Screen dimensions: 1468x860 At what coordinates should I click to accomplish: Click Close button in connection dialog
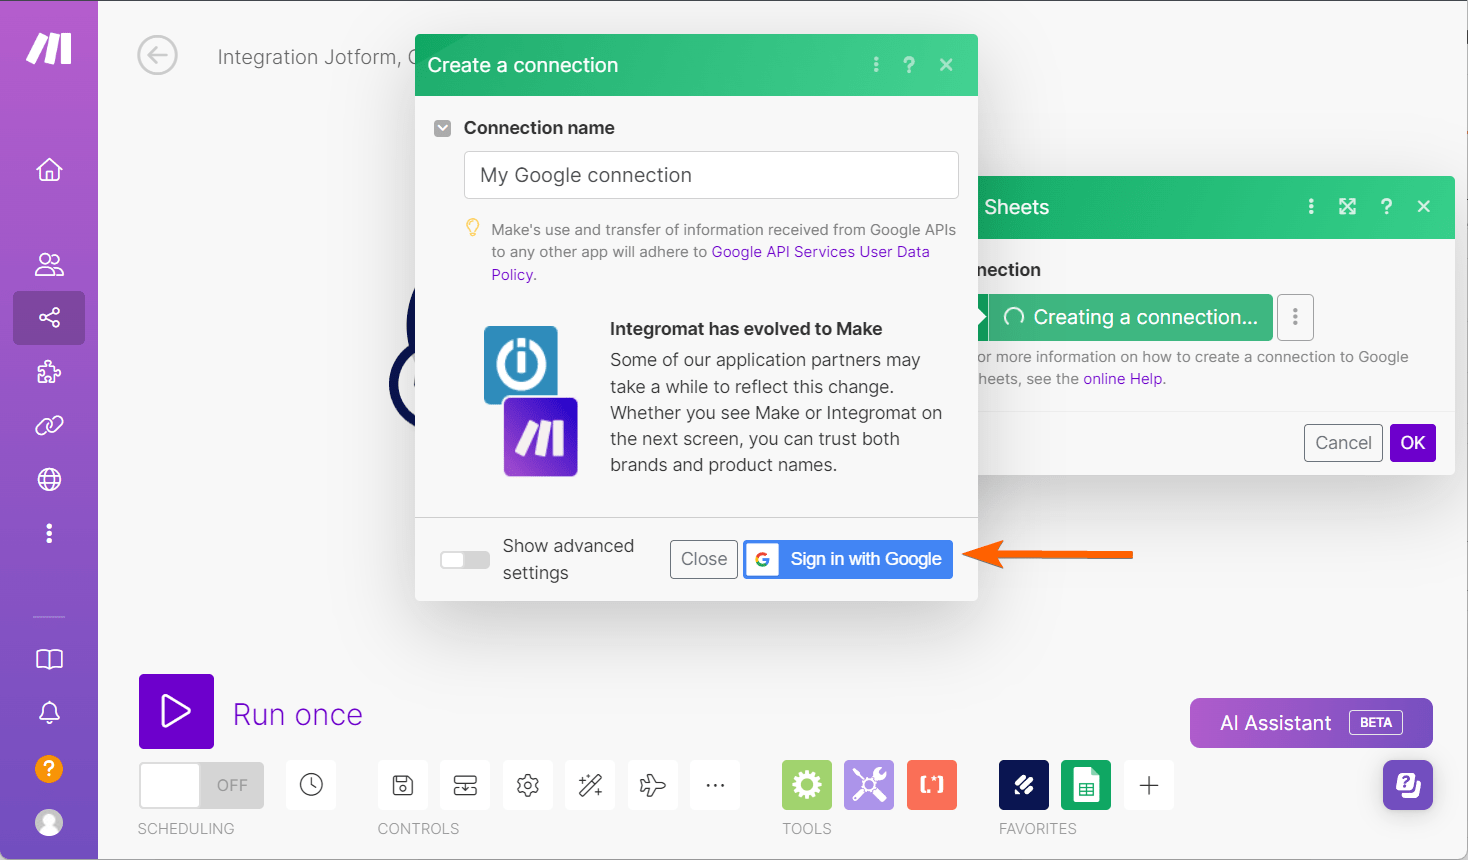point(704,559)
